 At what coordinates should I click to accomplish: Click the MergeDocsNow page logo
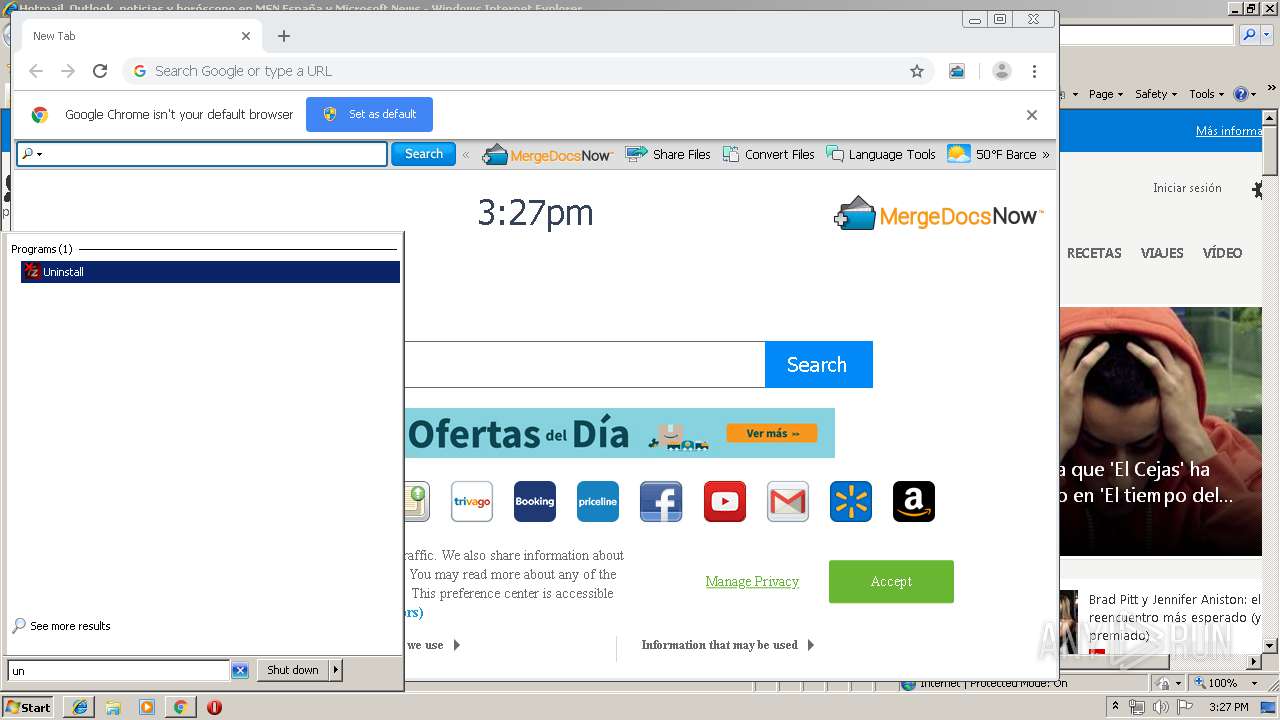click(939, 214)
